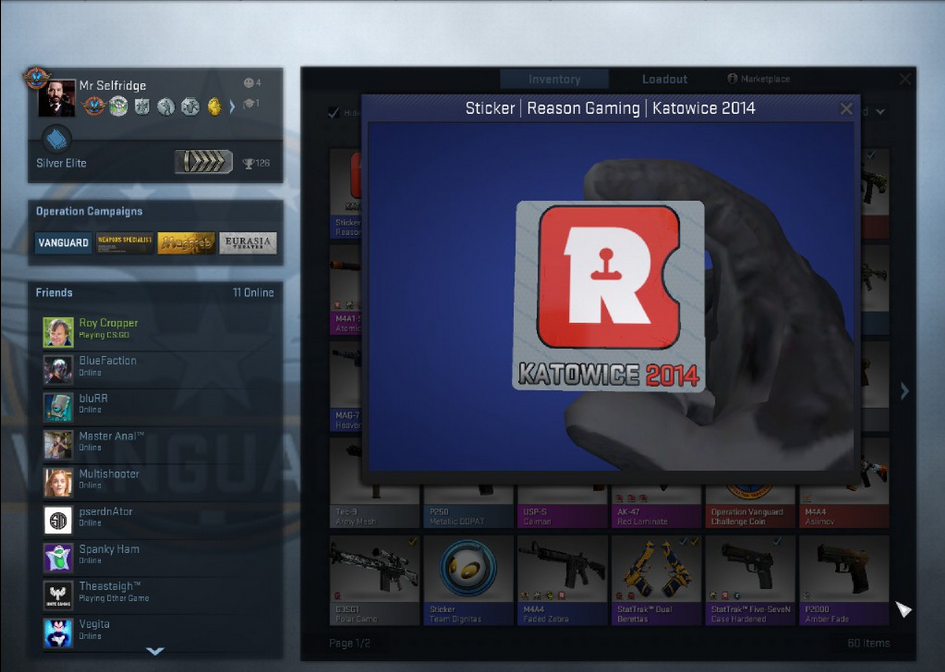Select the StatTrak Dual Berettas item
Viewport: 945px width, 672px height.
coord(656,580)
